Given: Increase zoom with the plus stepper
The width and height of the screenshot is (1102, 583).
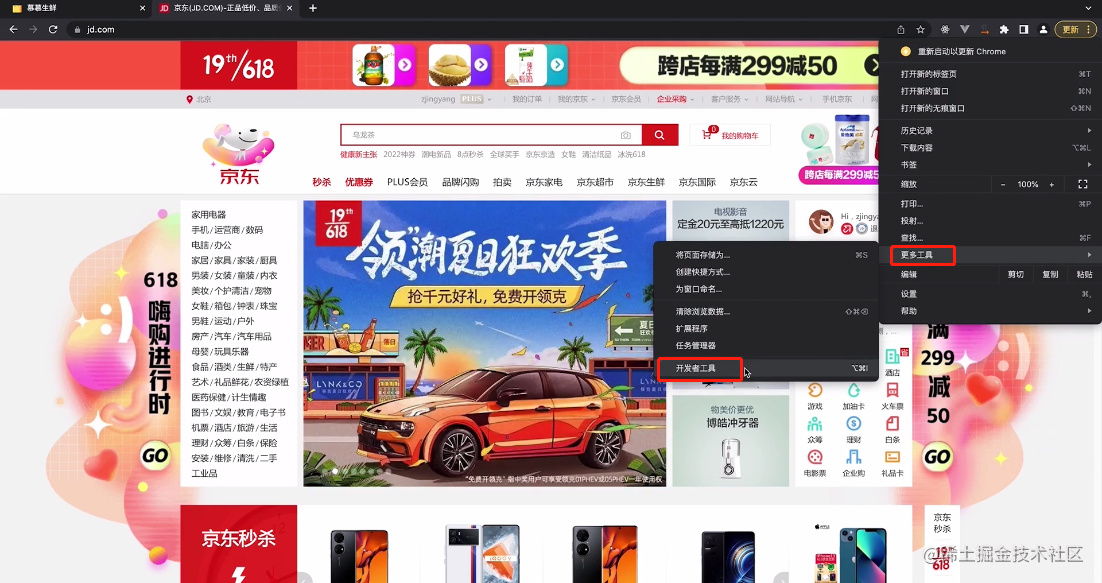Looking at the screenshot, I should coord(1052,184).
